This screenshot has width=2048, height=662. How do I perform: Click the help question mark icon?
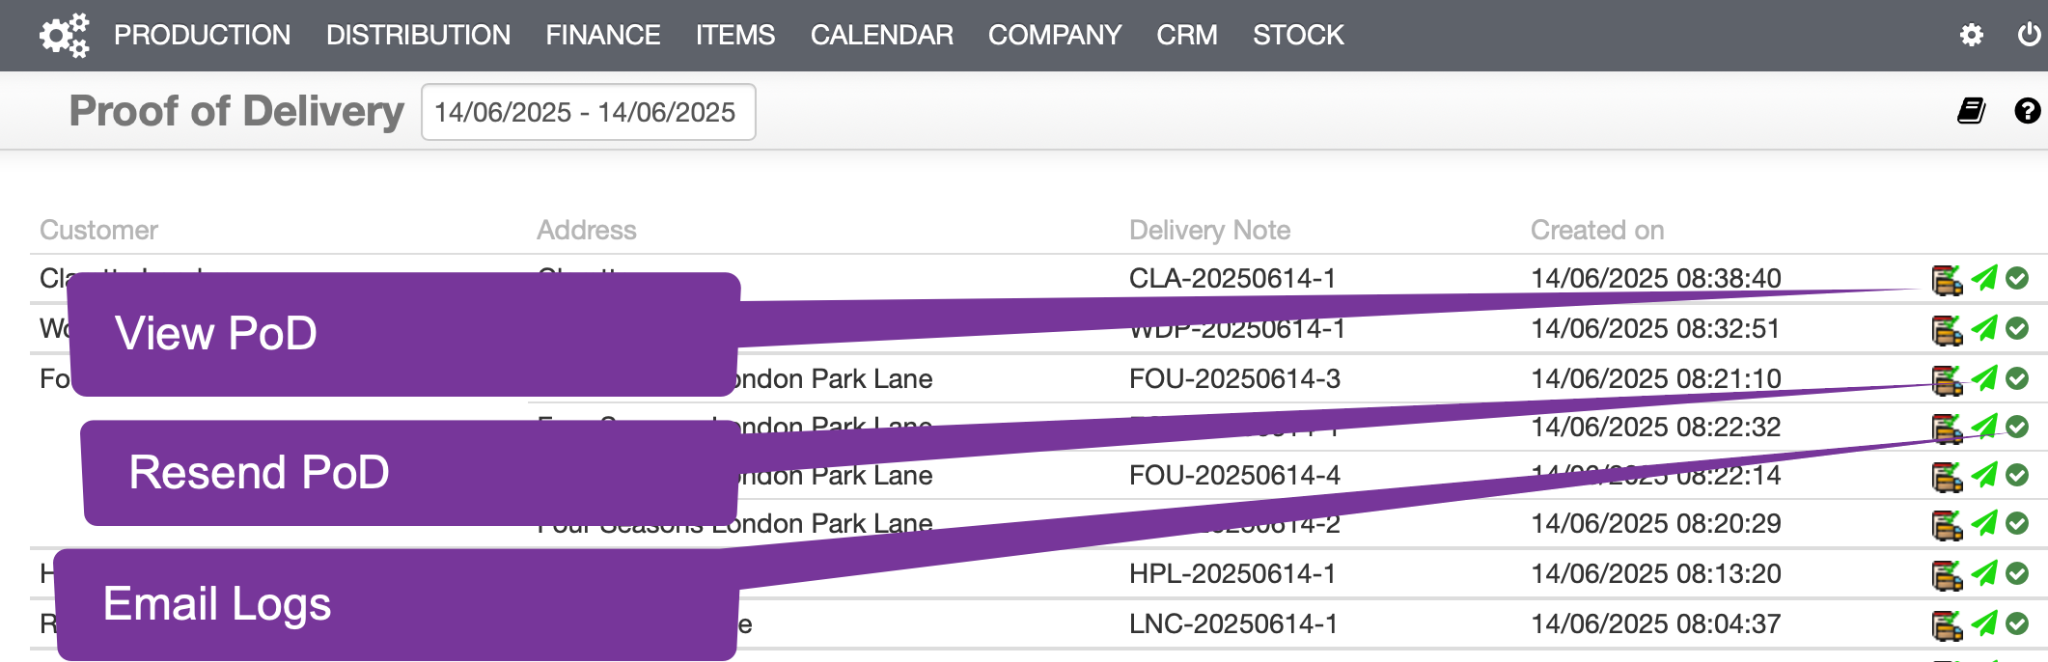pos(2027,111)
